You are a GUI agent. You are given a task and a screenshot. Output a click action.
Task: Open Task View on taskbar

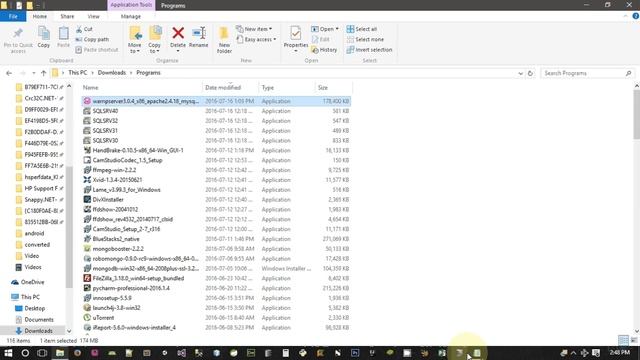42,353
